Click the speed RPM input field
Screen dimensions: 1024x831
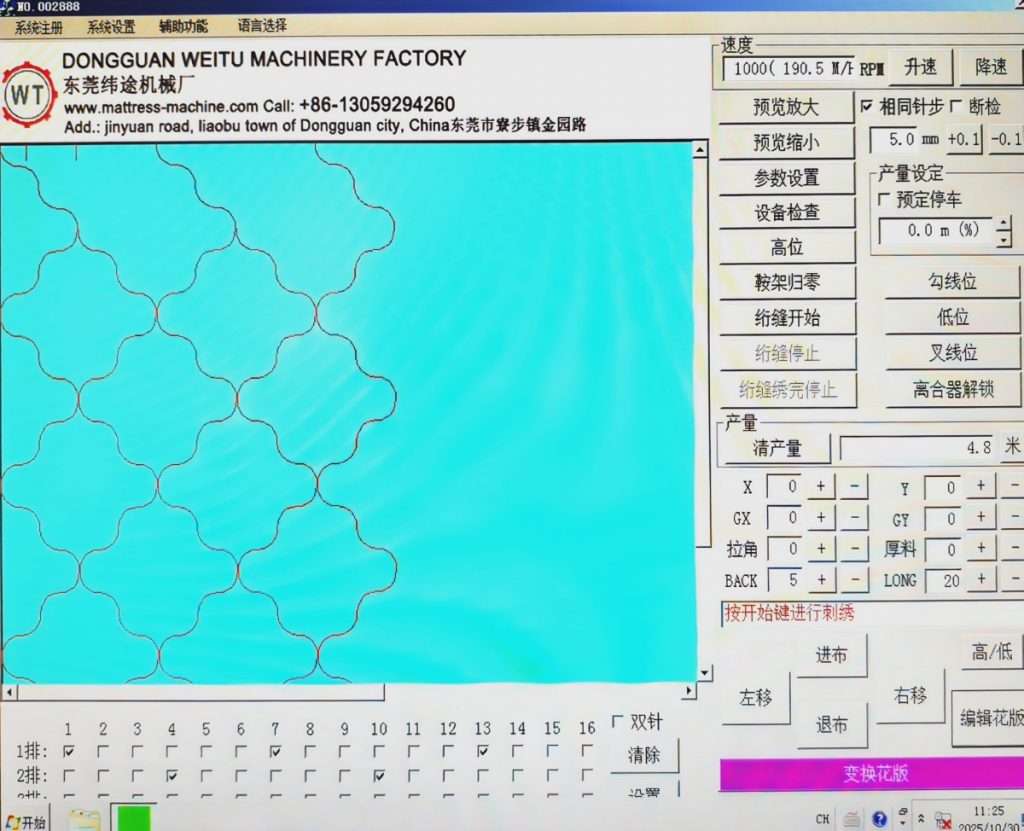click(x=788, y=68)
